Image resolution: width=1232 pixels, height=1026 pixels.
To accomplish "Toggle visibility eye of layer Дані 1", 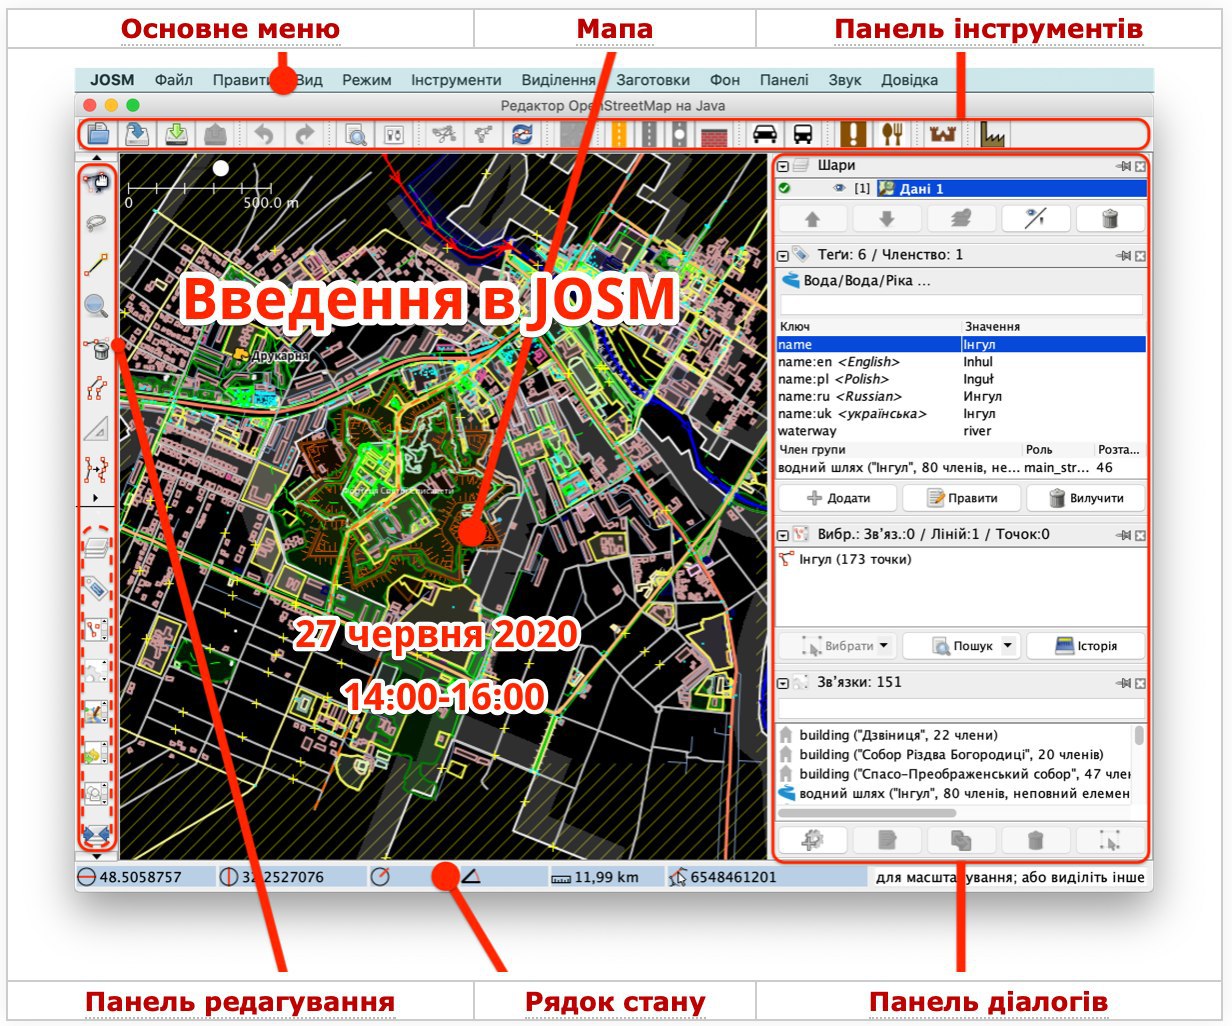I will point(839,188).
